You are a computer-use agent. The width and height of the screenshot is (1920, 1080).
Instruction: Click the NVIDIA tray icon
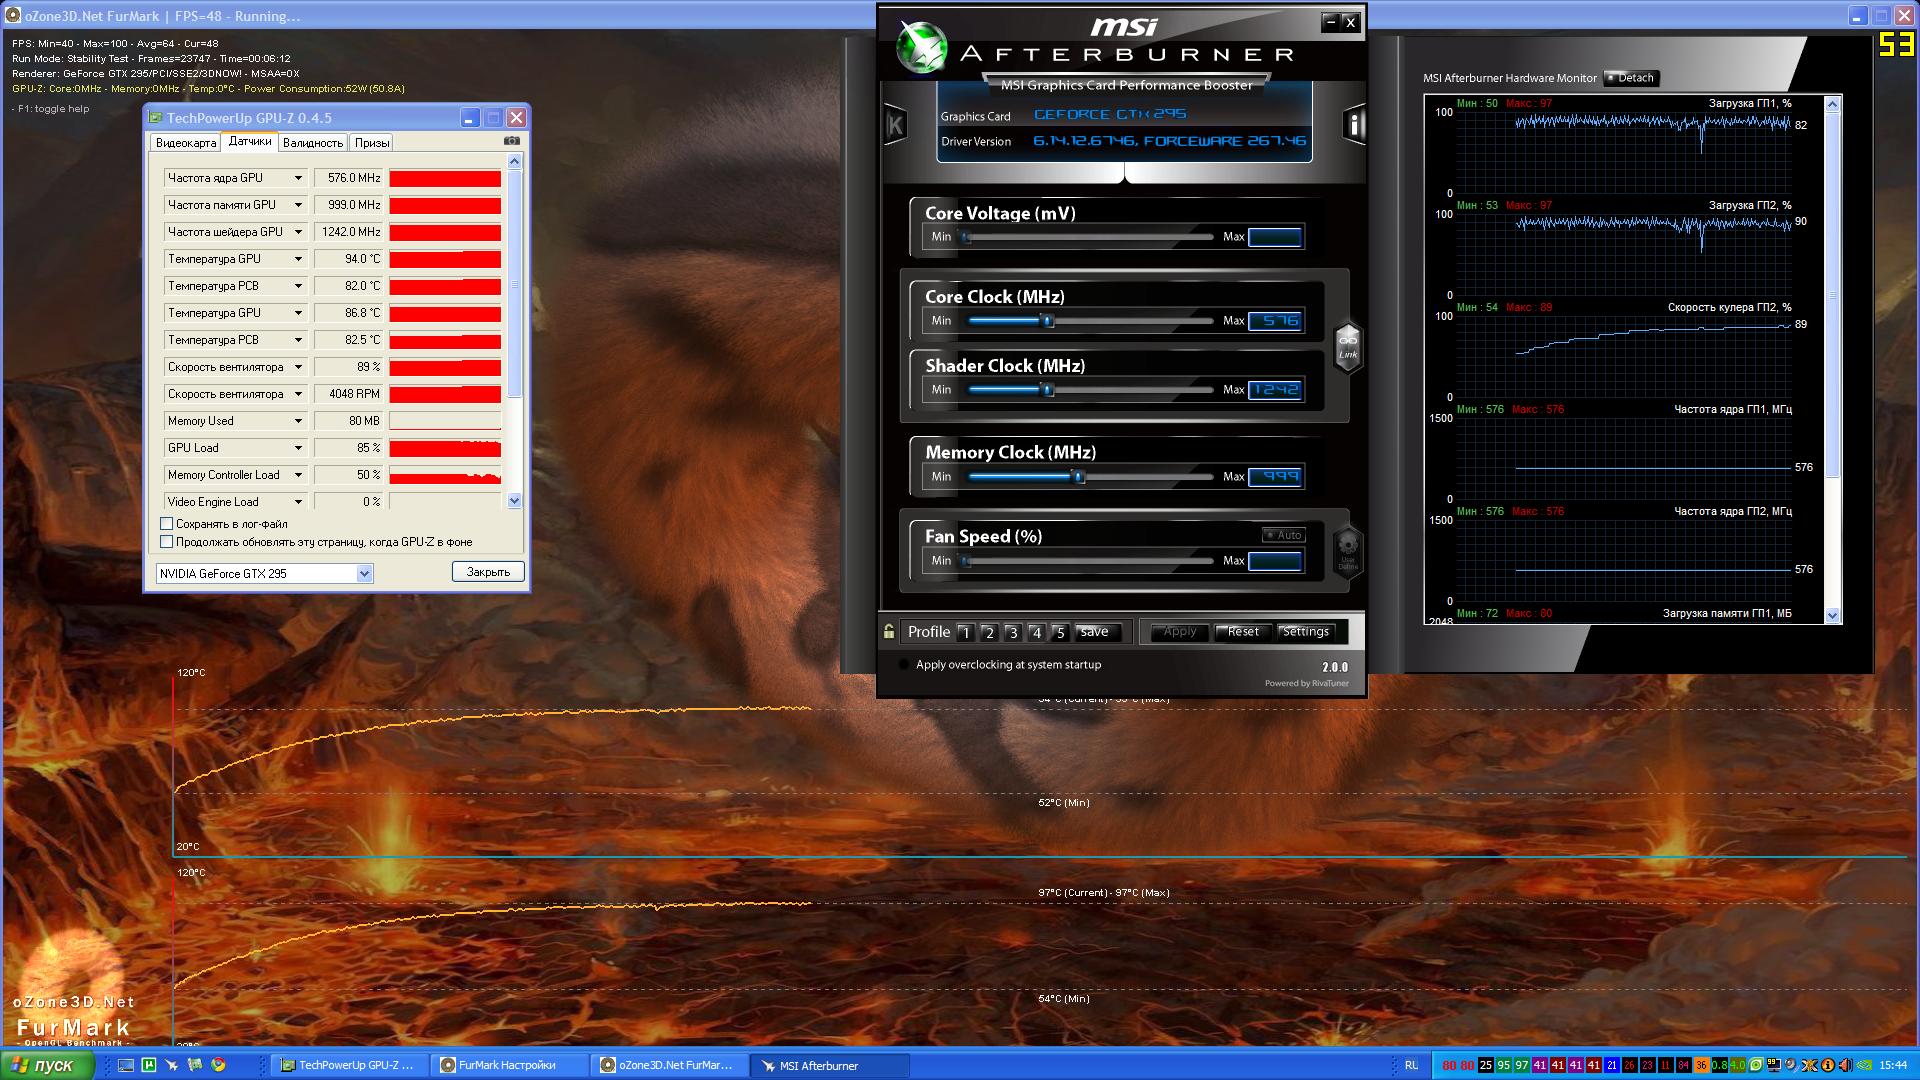1864,1065
